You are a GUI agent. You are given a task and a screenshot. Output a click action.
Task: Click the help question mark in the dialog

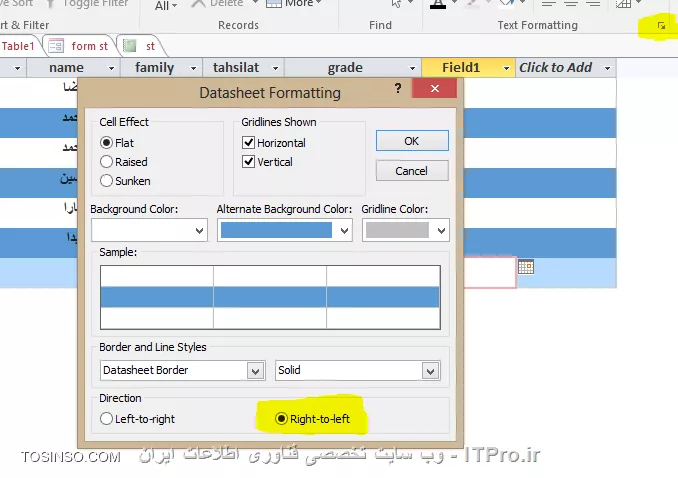click(x=398, y=92)
